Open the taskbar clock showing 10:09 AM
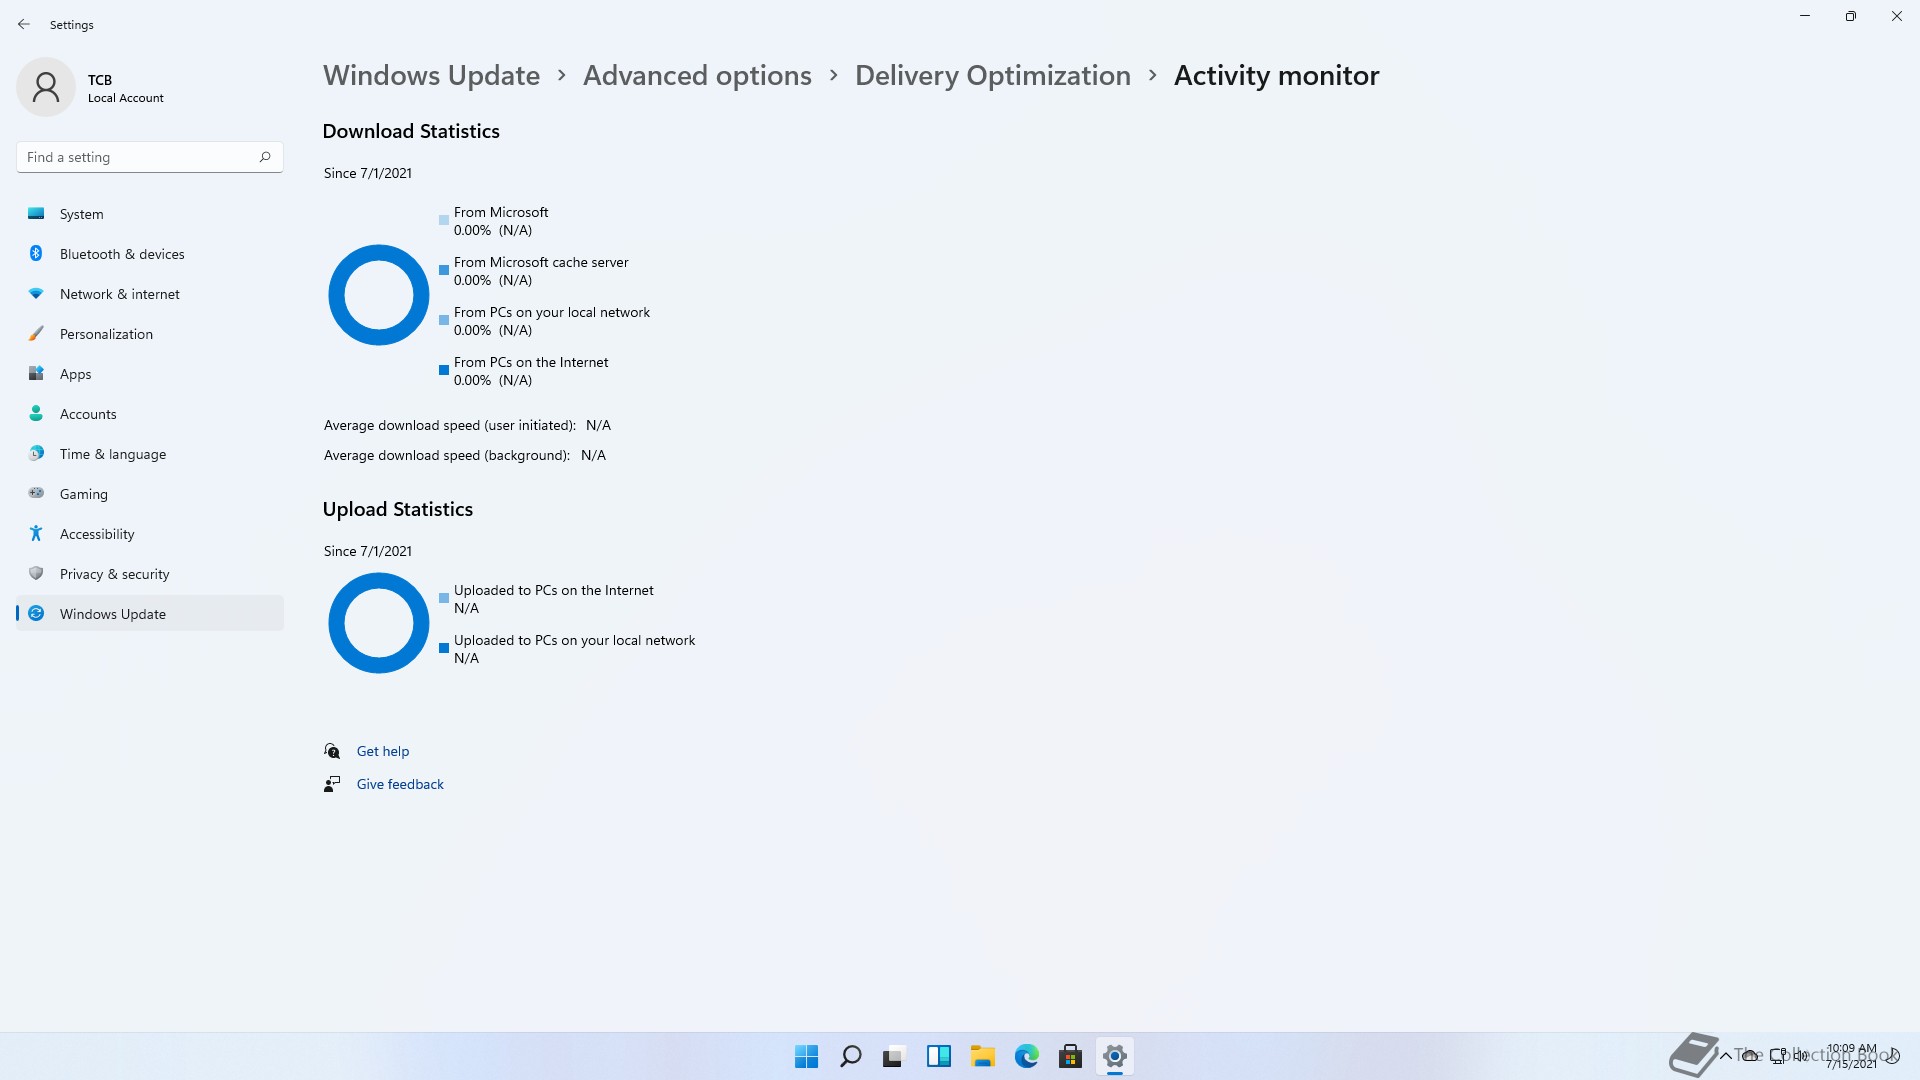Screen dimensions: 1920x1080 coord(1851,1056)
